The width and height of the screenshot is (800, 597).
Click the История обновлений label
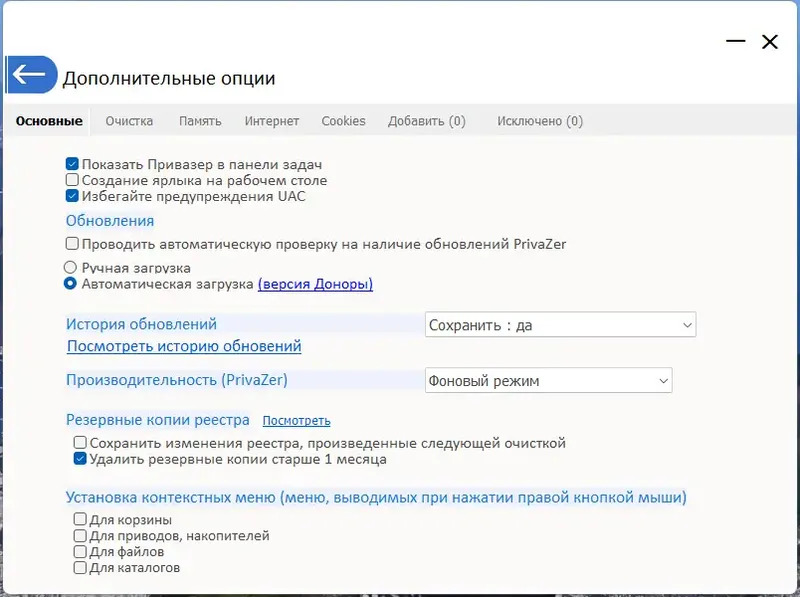pyautogui.click(x=141, y=324)
